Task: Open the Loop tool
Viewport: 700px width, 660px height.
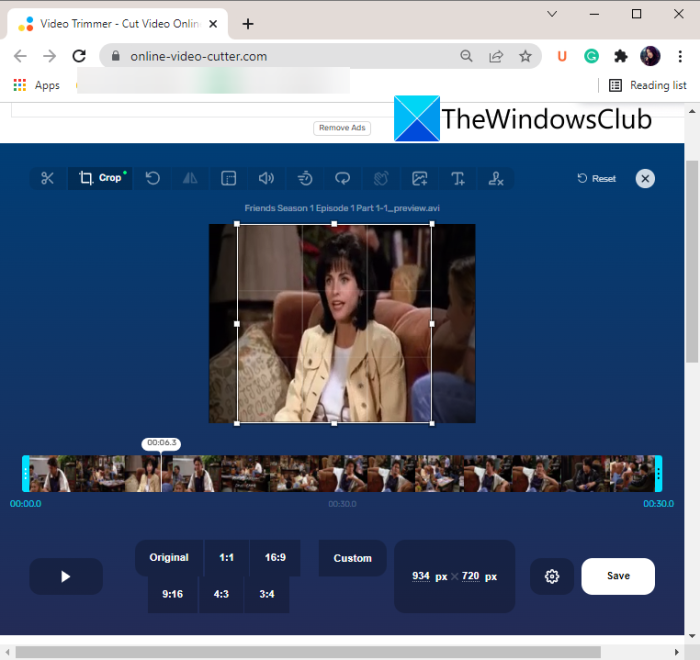Action: (342, 178)
